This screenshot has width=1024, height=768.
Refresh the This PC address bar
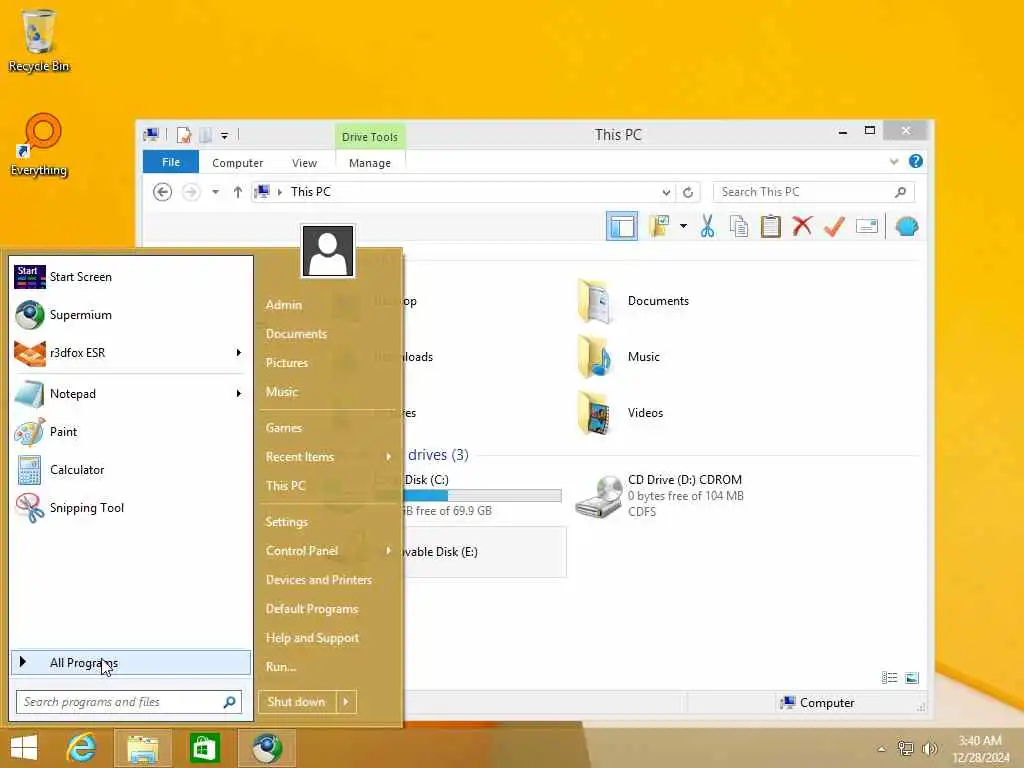[x=688, y=192]
